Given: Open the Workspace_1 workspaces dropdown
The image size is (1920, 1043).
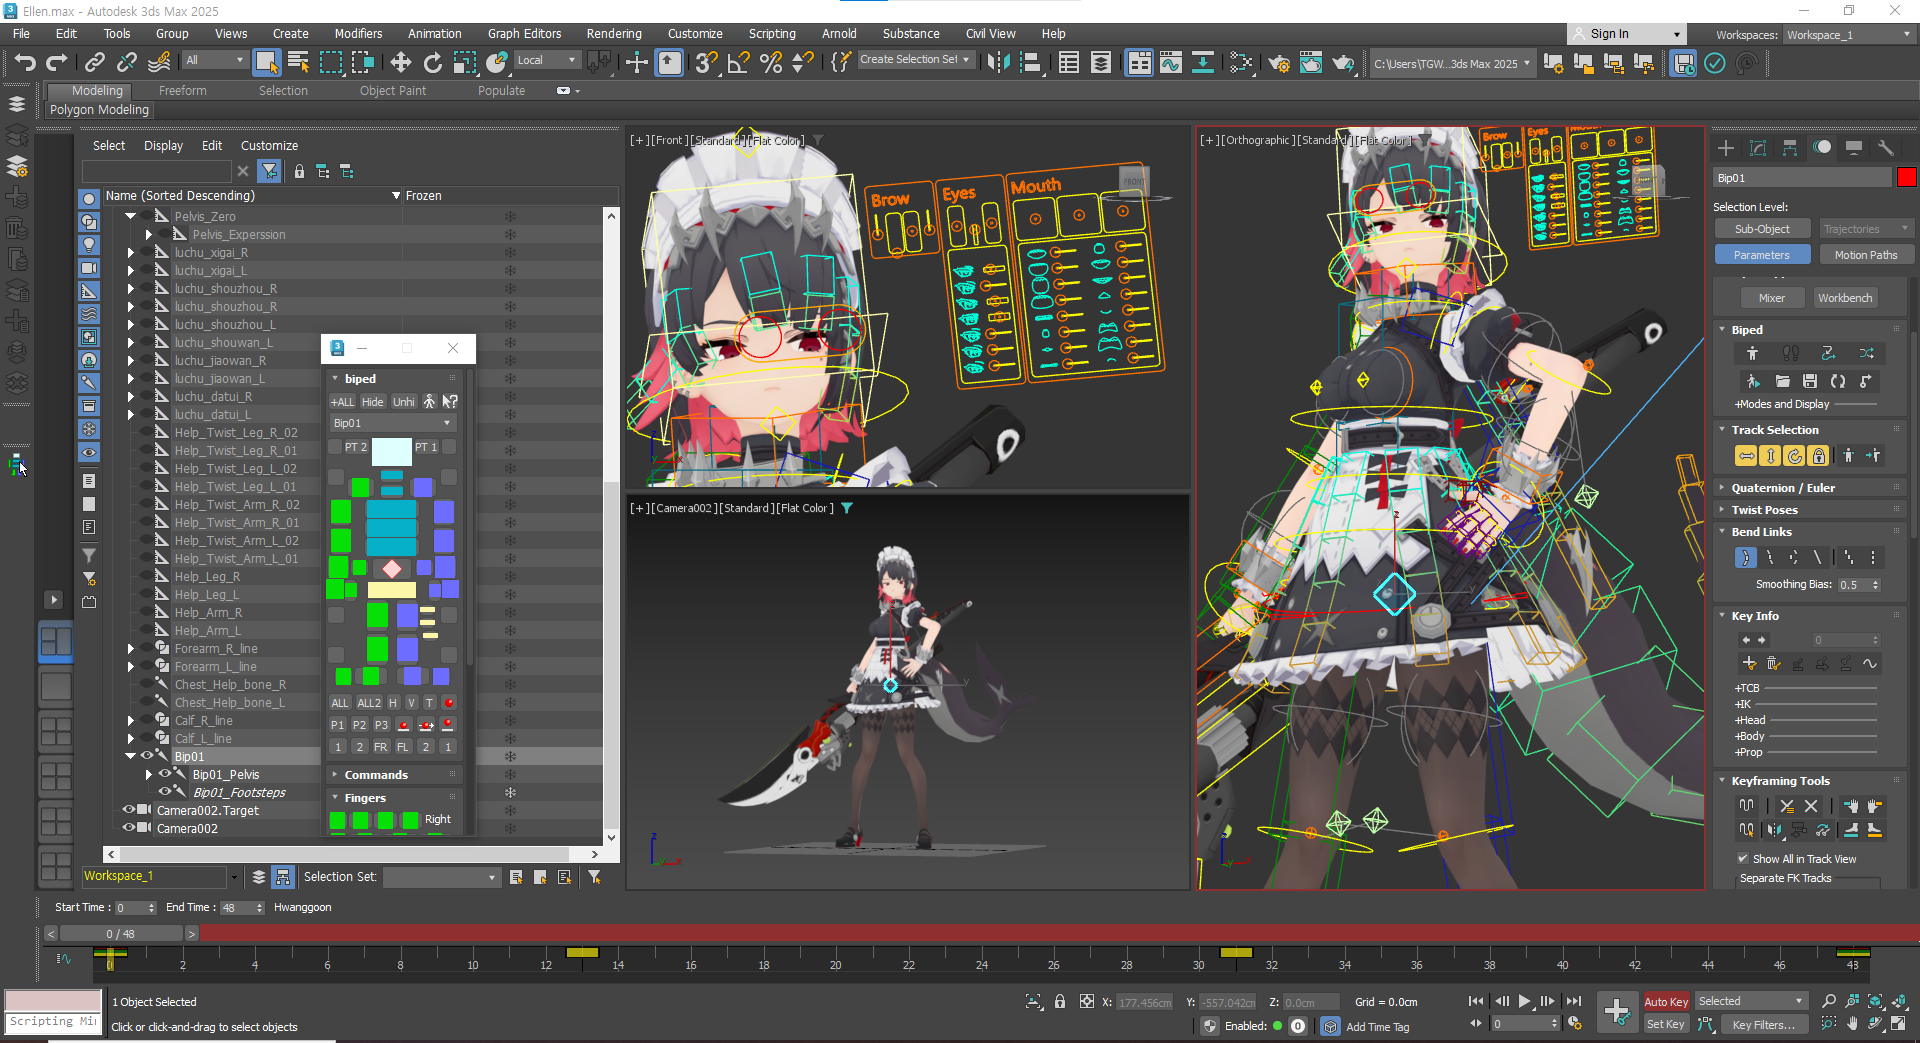Looking at the screenshot, I should [x=1849, y=35].
